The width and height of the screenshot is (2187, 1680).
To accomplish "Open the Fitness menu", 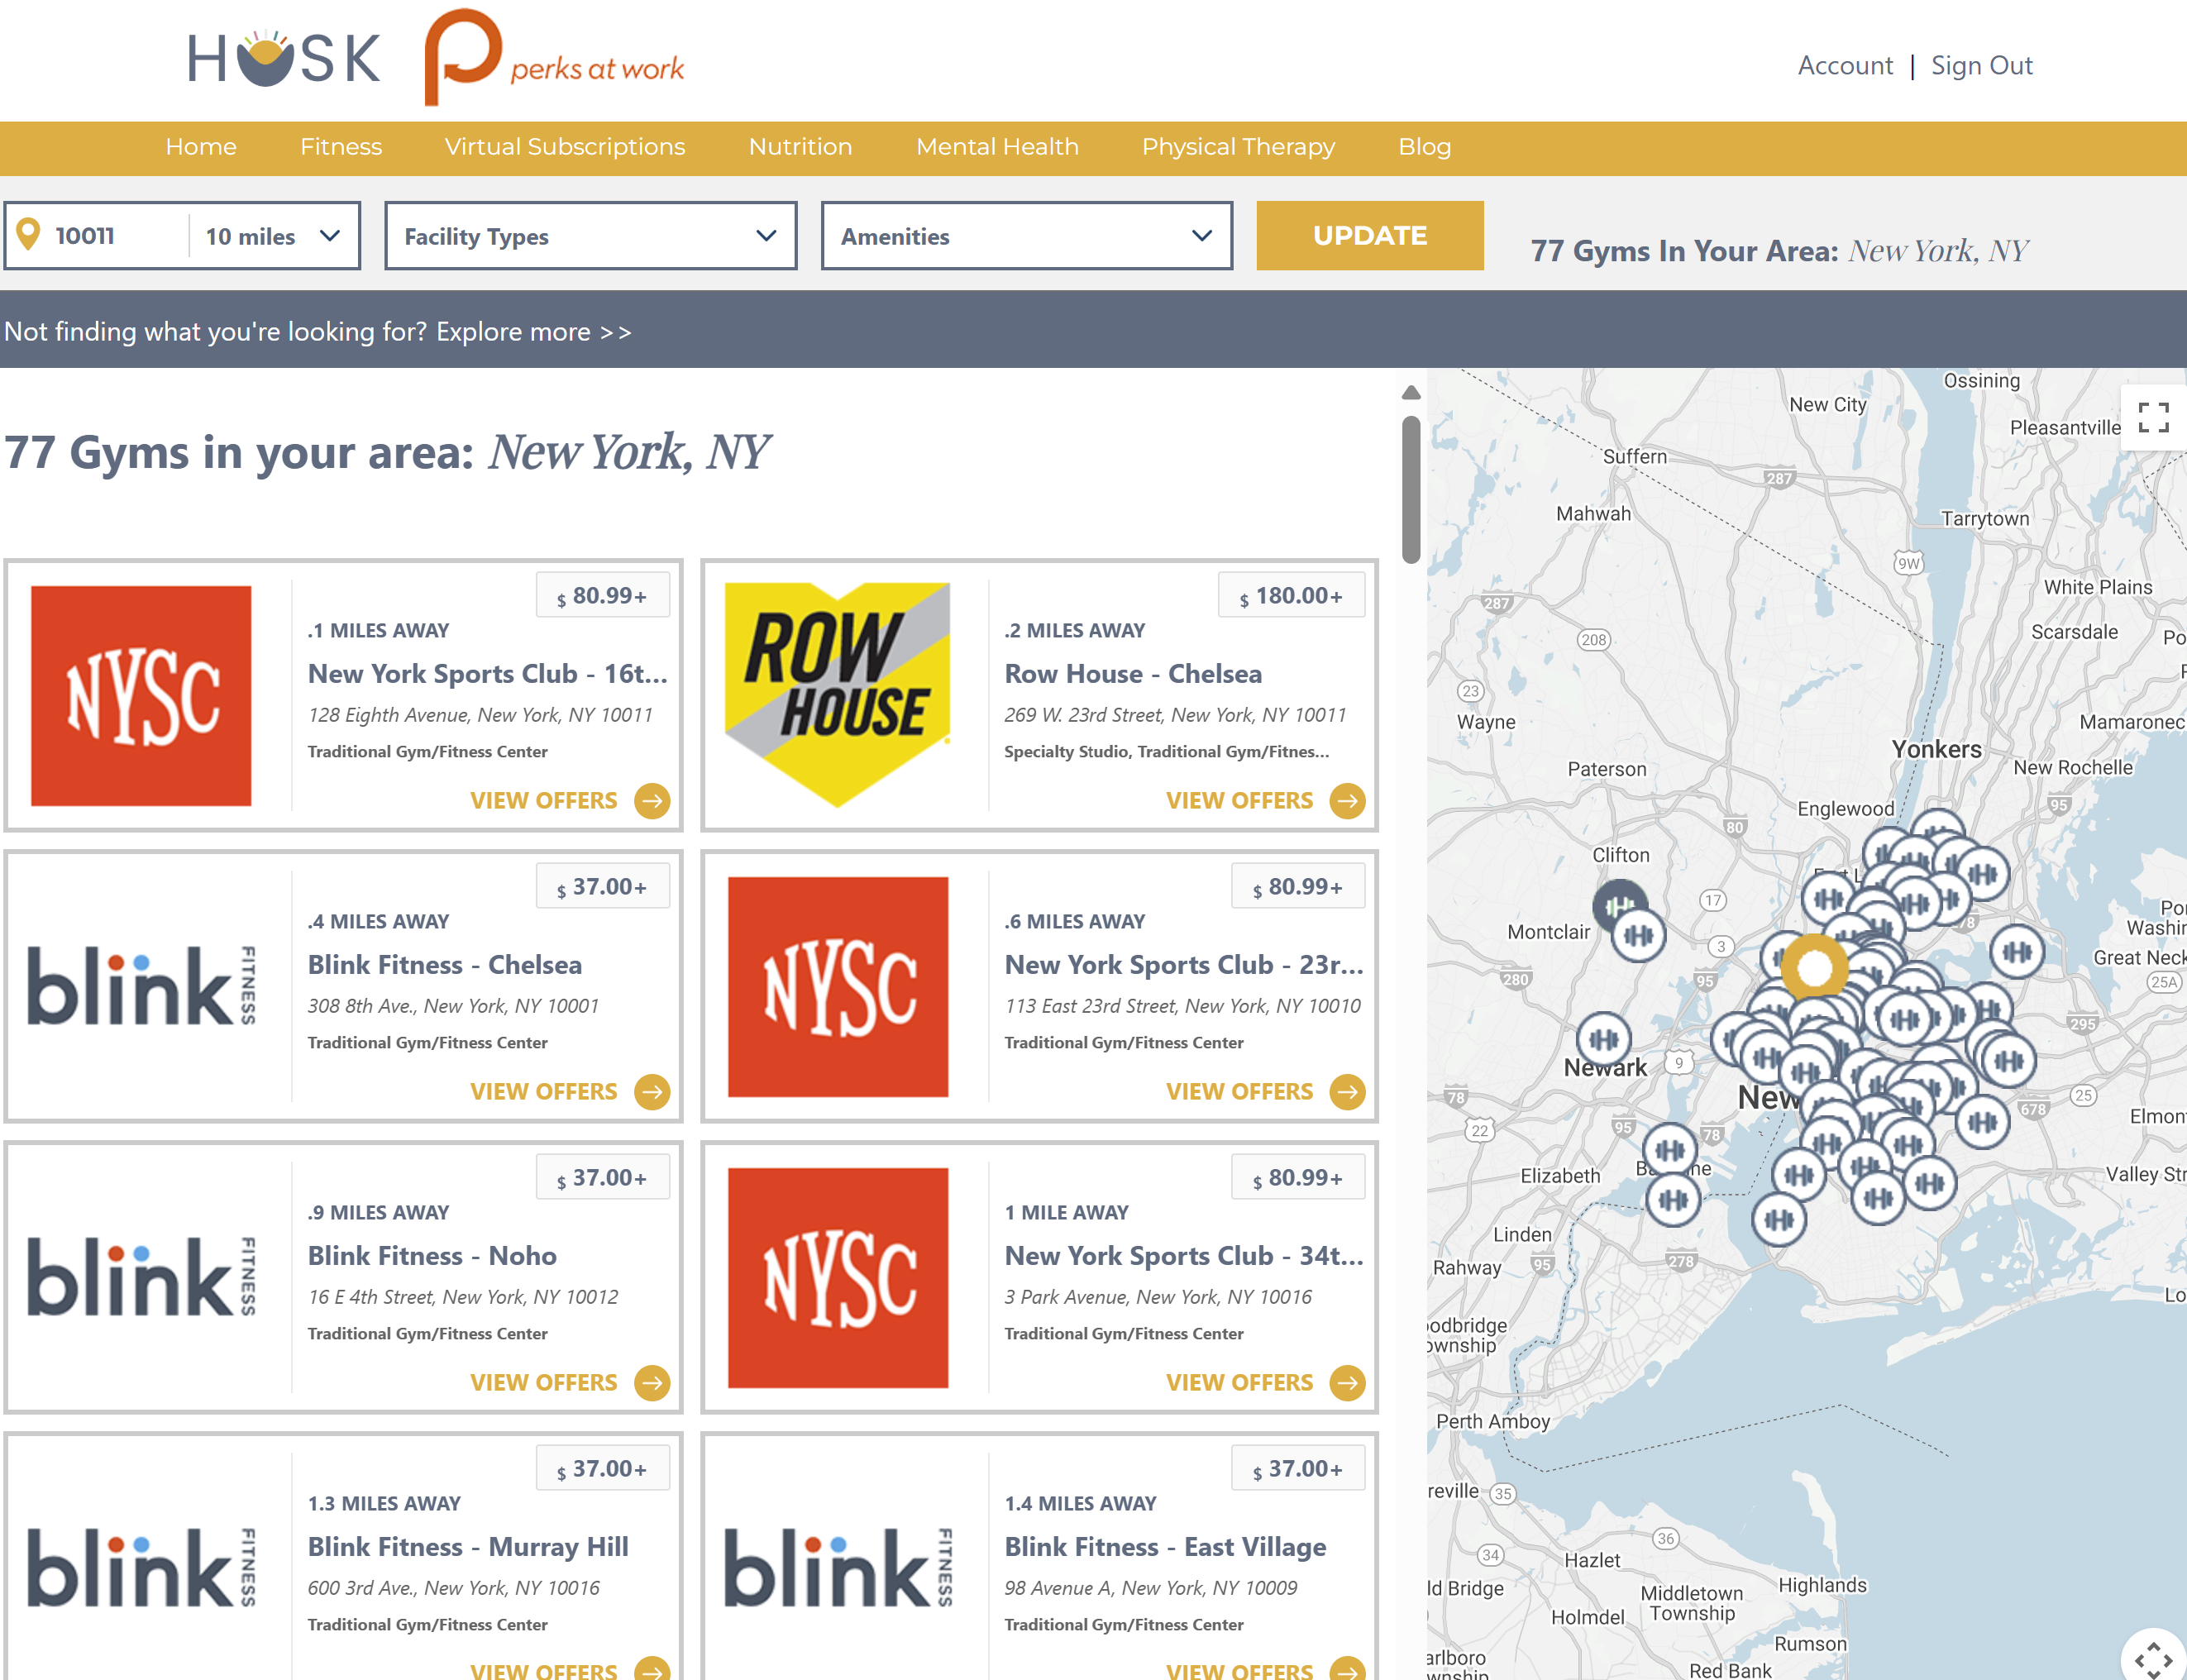I will coord(341,147).
